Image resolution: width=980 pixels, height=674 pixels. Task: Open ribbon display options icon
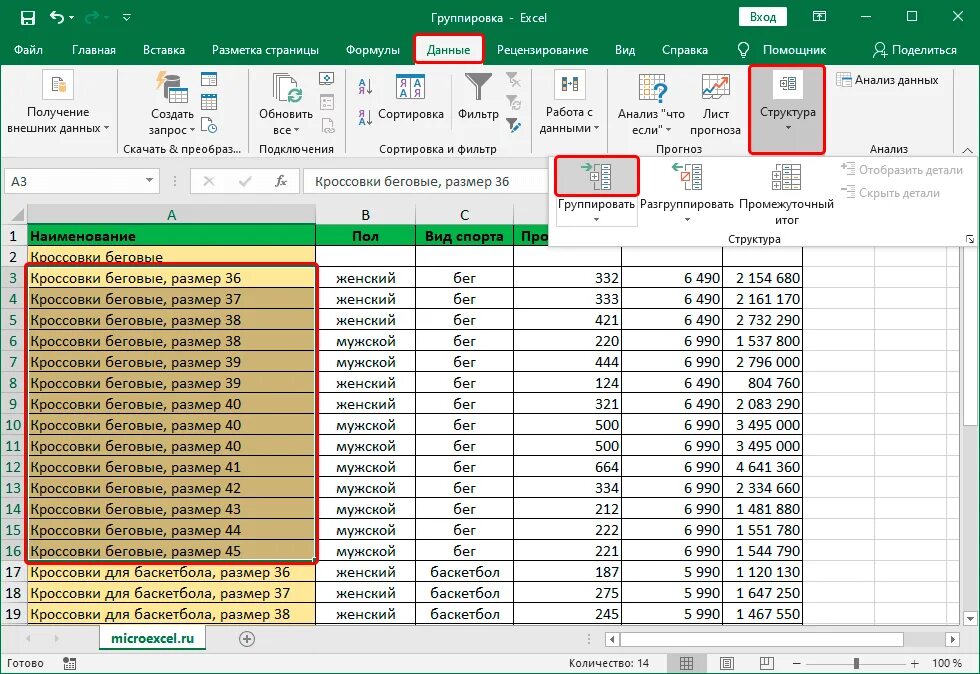(819, 17)
